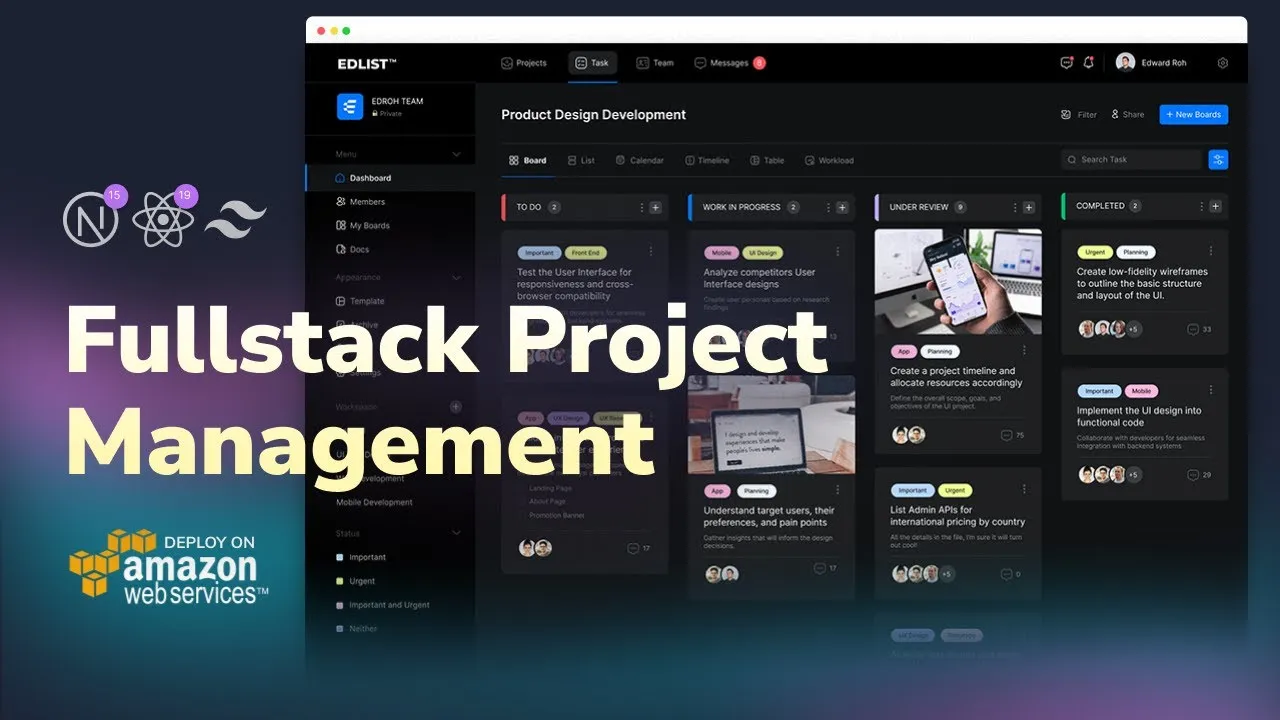Open options for 'Understand target users' card

[x=838, y=490]
